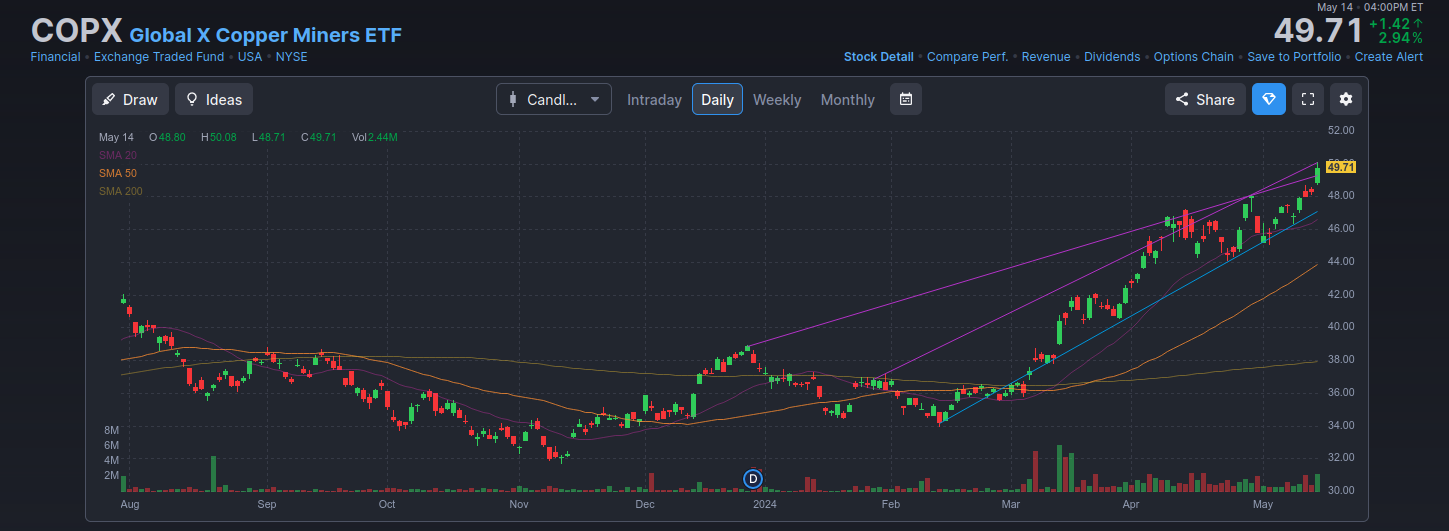
Task: Toggle the SMA 50 indicator label
Action: [x=118, y=173]
